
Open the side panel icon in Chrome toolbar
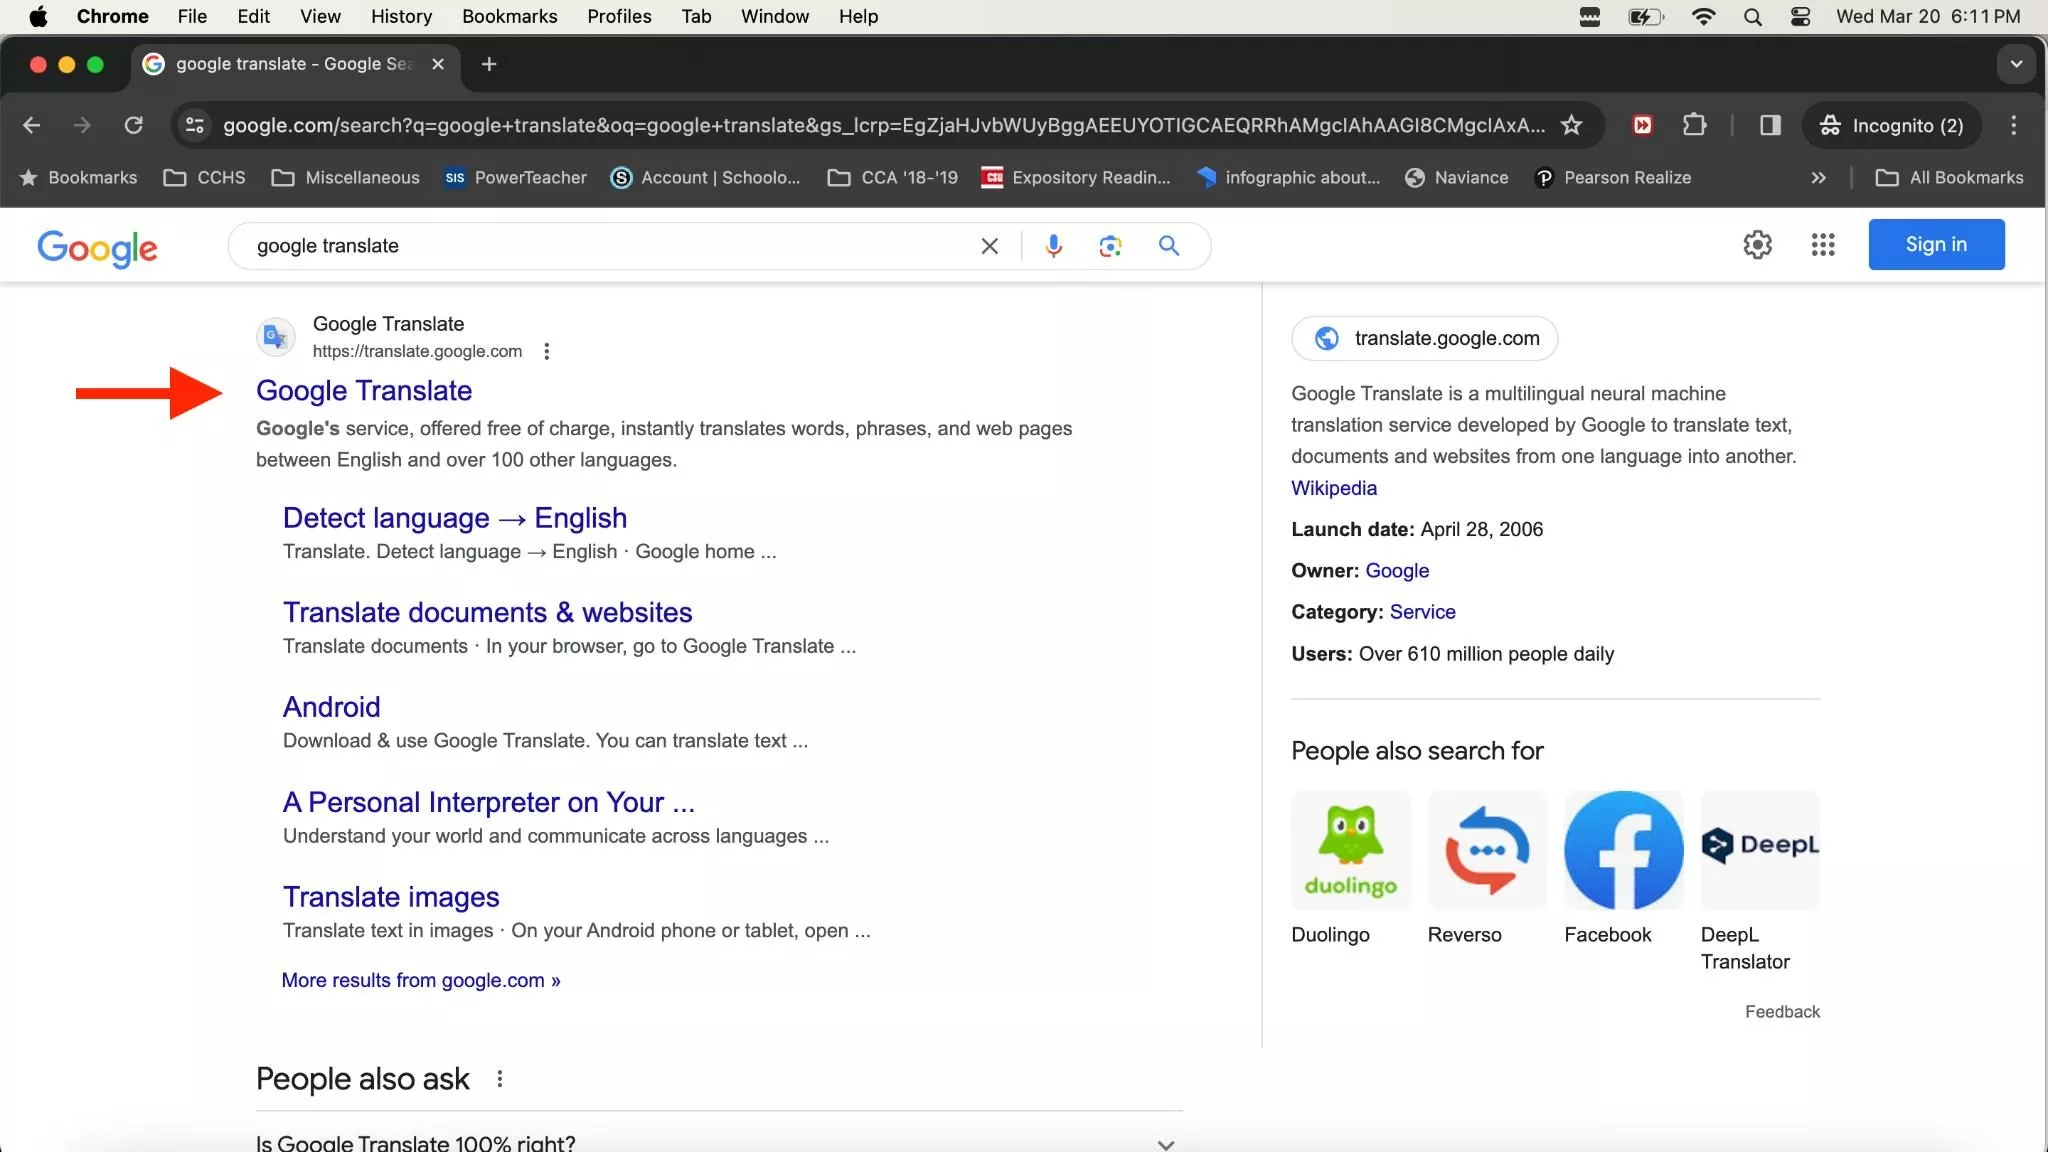[1769, 125]
